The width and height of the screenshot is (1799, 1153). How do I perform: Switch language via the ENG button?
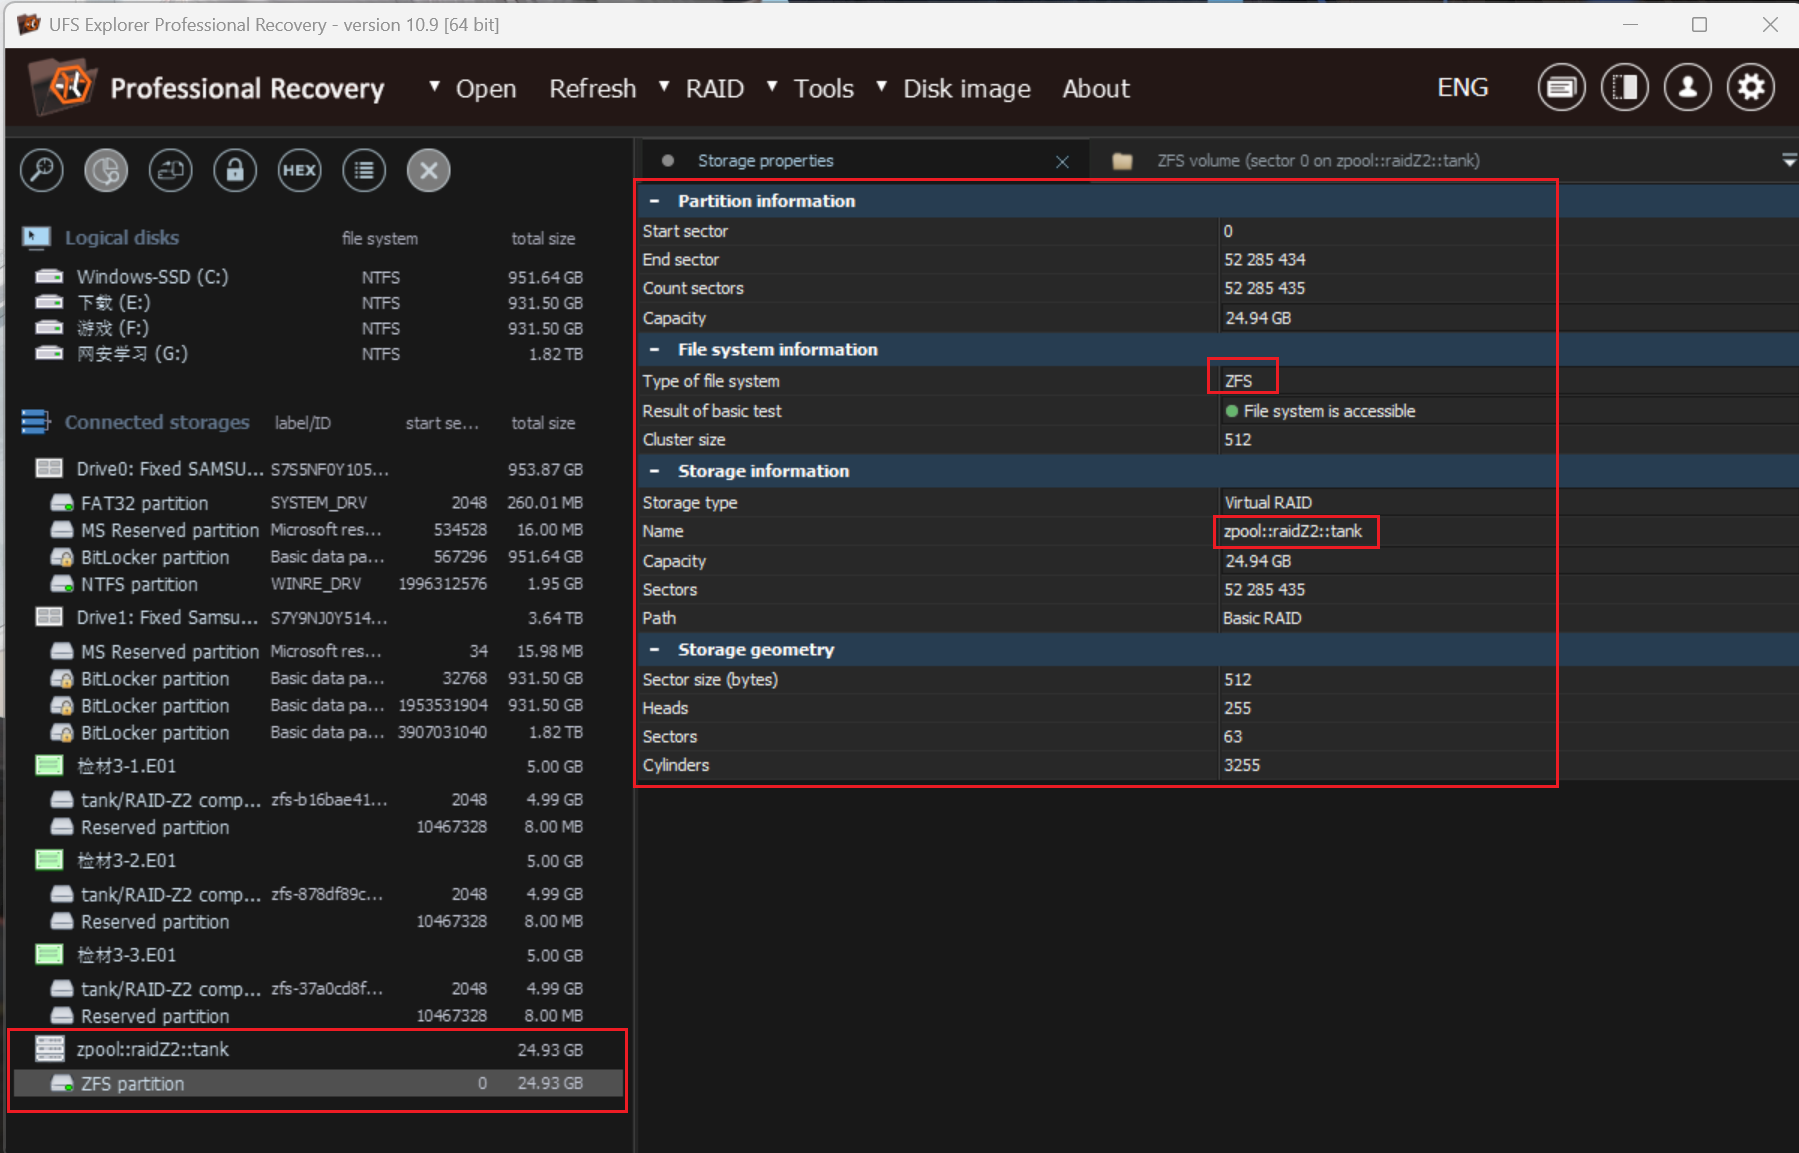[1462, 88]
